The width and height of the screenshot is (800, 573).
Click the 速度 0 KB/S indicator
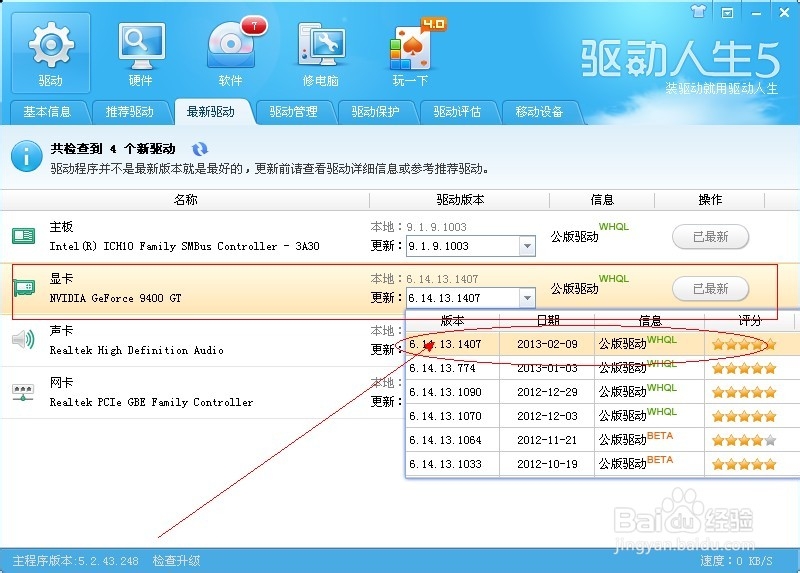click(x=736, y=561)
